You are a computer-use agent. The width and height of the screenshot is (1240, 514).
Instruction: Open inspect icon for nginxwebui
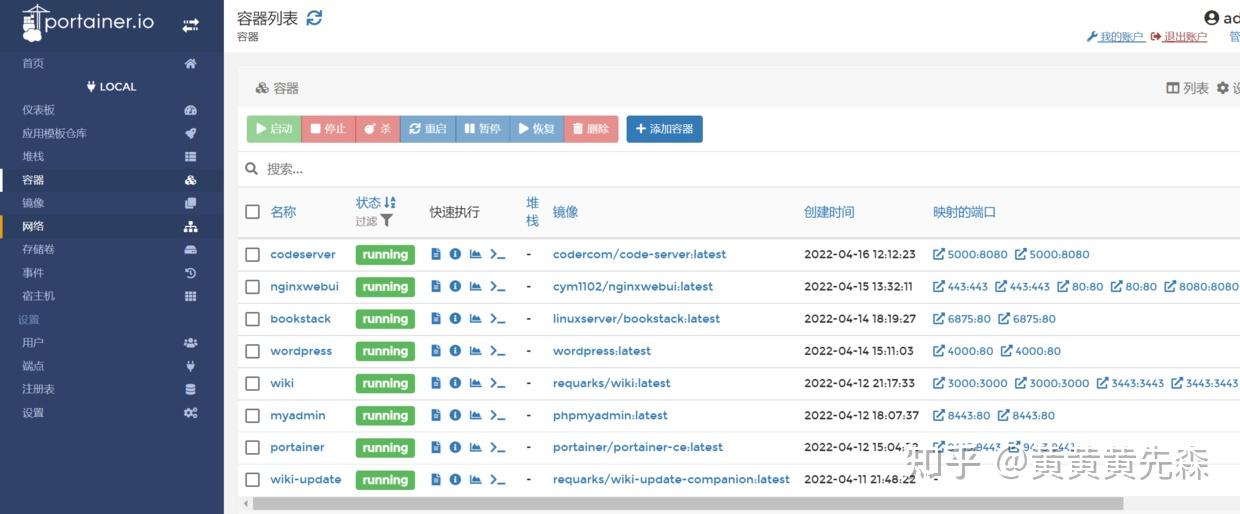click(455, 287)
